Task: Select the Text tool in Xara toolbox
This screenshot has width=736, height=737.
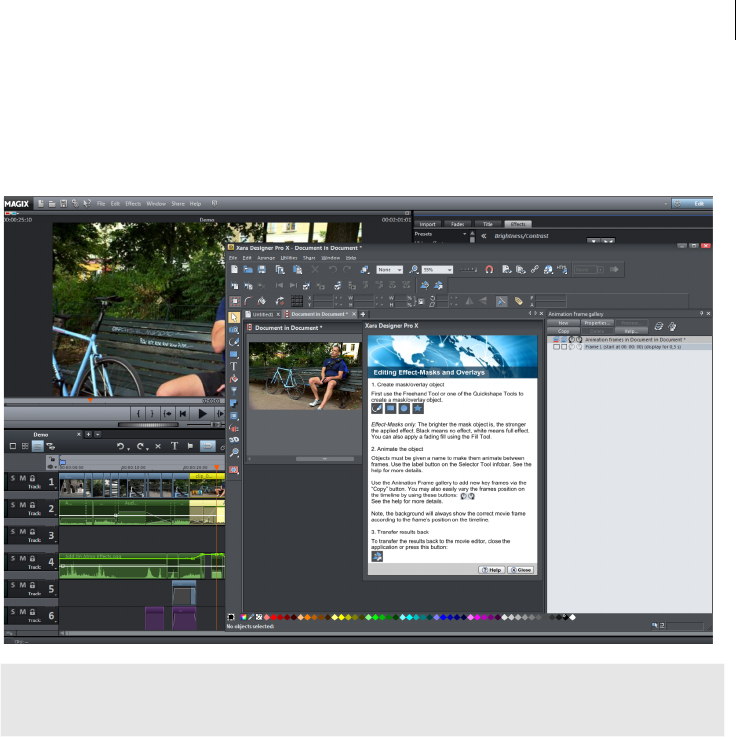Action: (234, 366)
